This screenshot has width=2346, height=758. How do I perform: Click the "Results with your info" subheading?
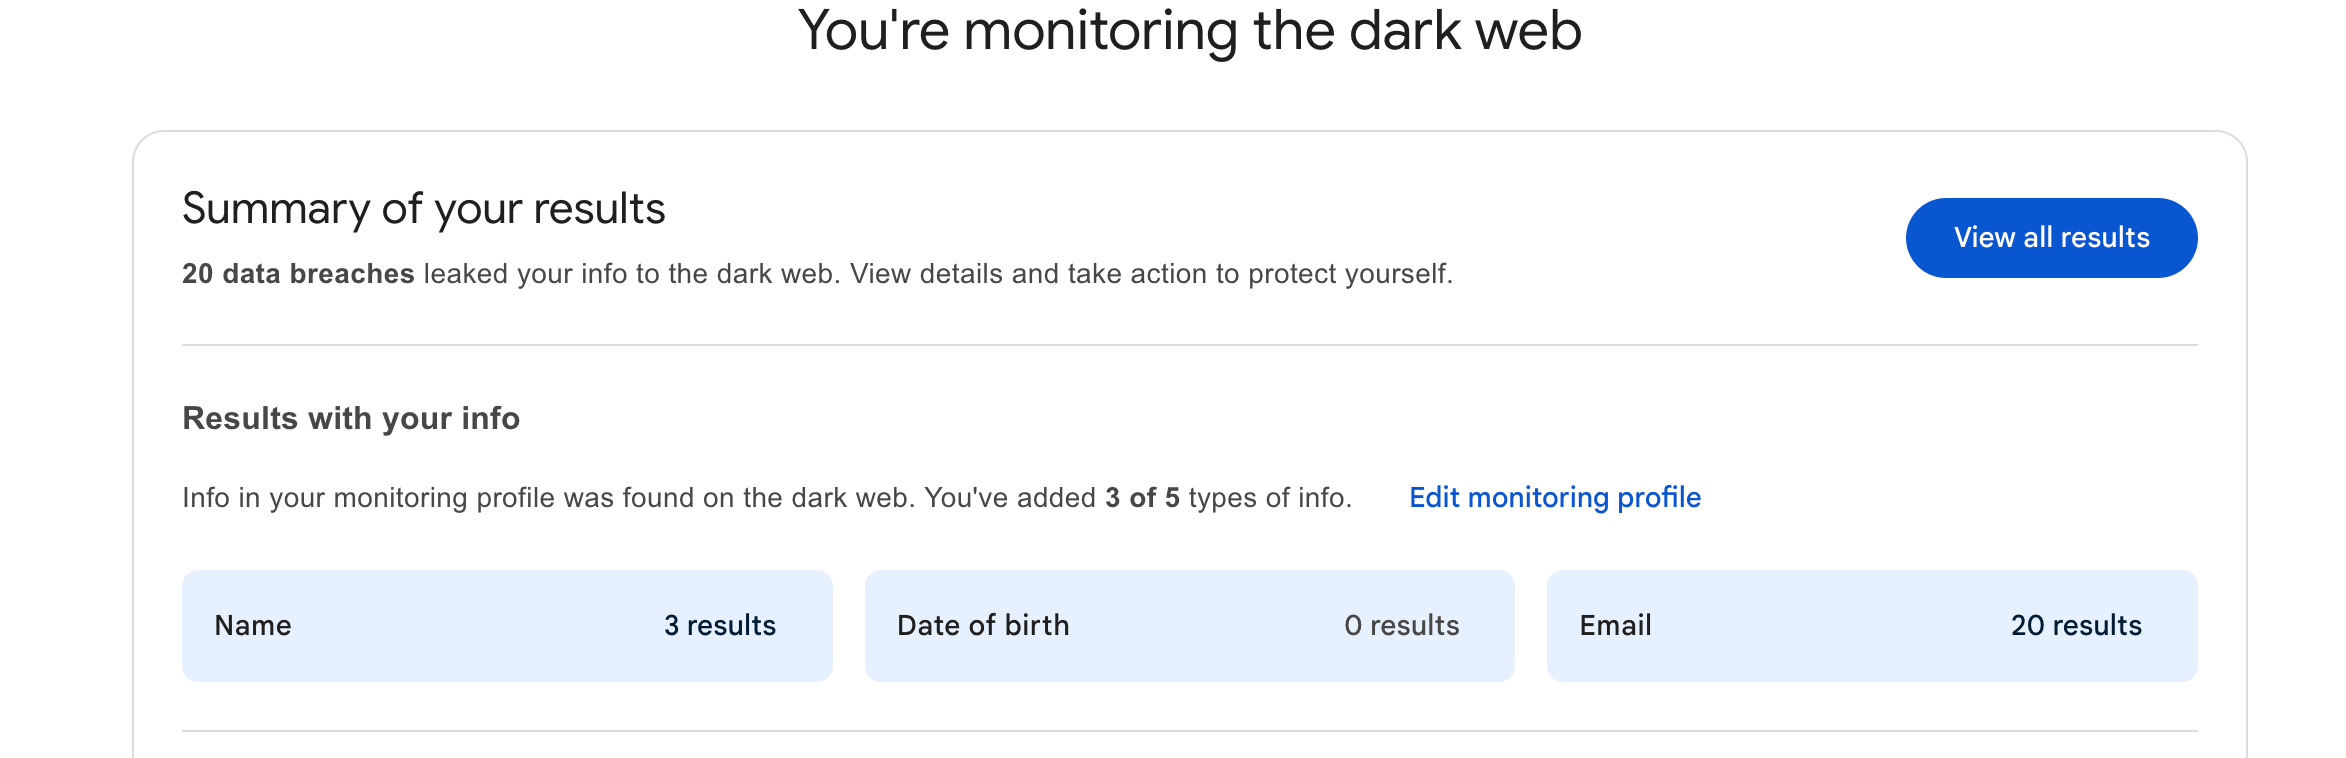click(351, 418)
